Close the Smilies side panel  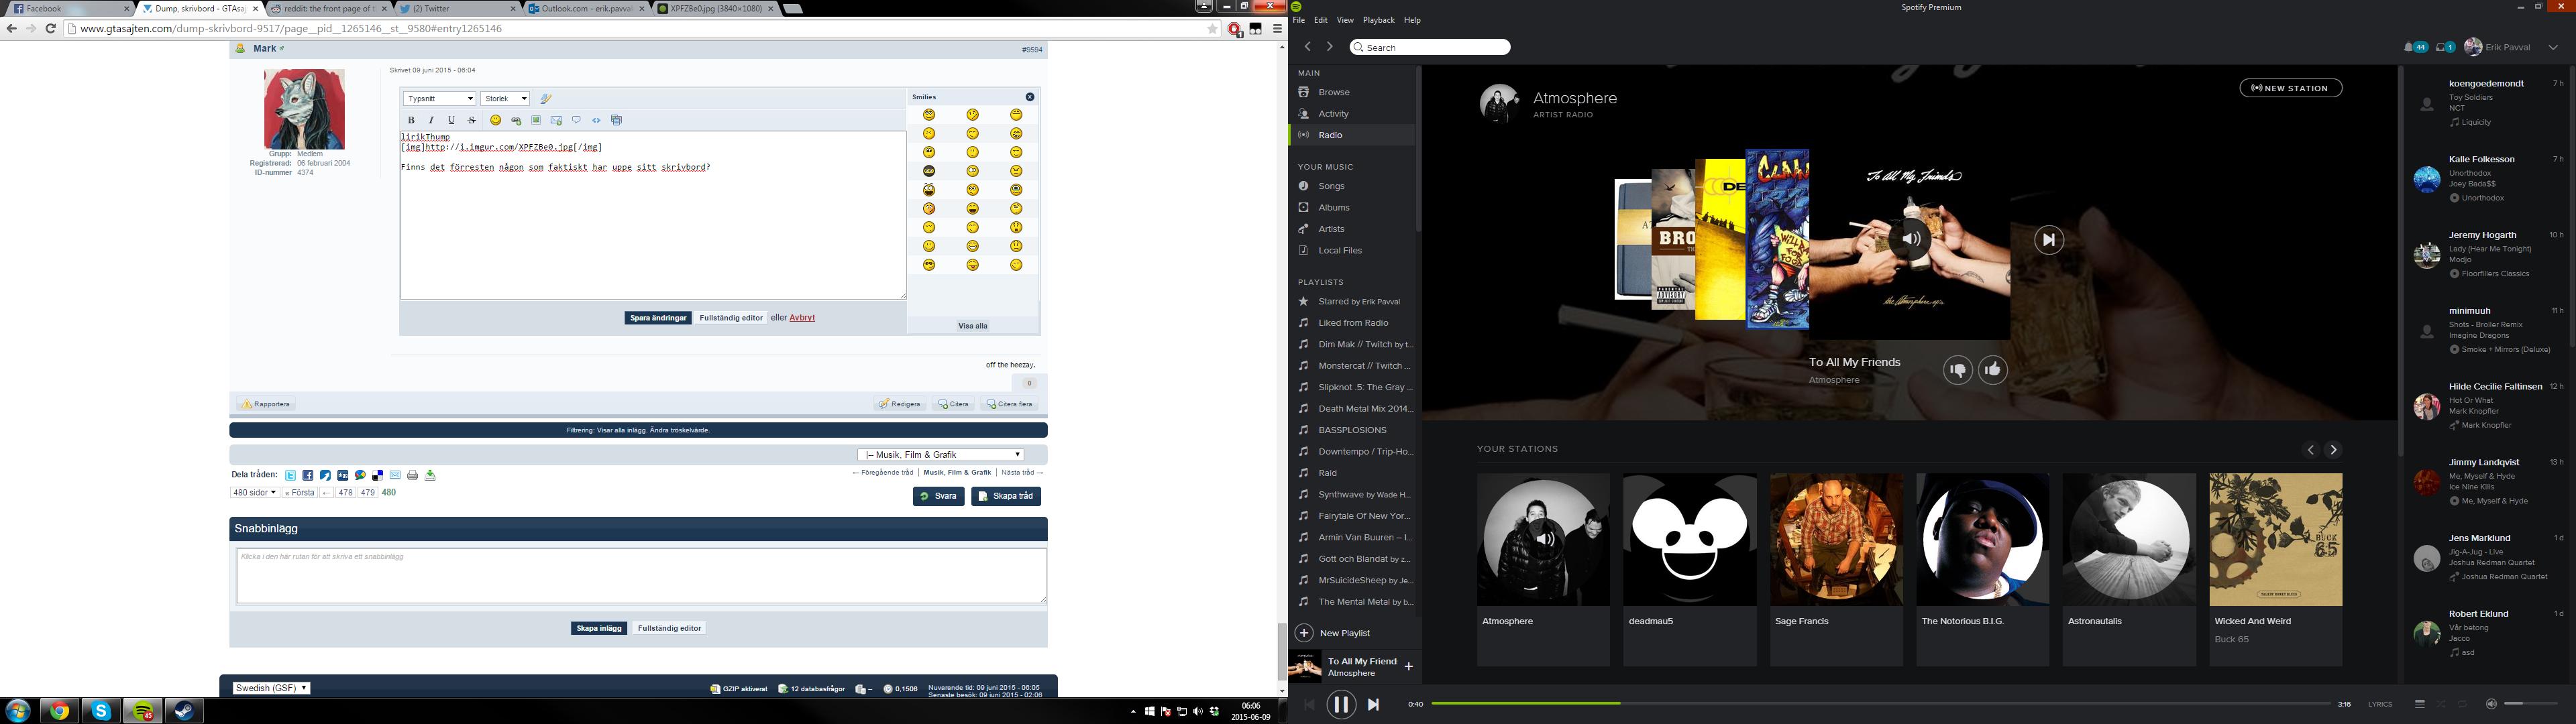pos(1030,97)
